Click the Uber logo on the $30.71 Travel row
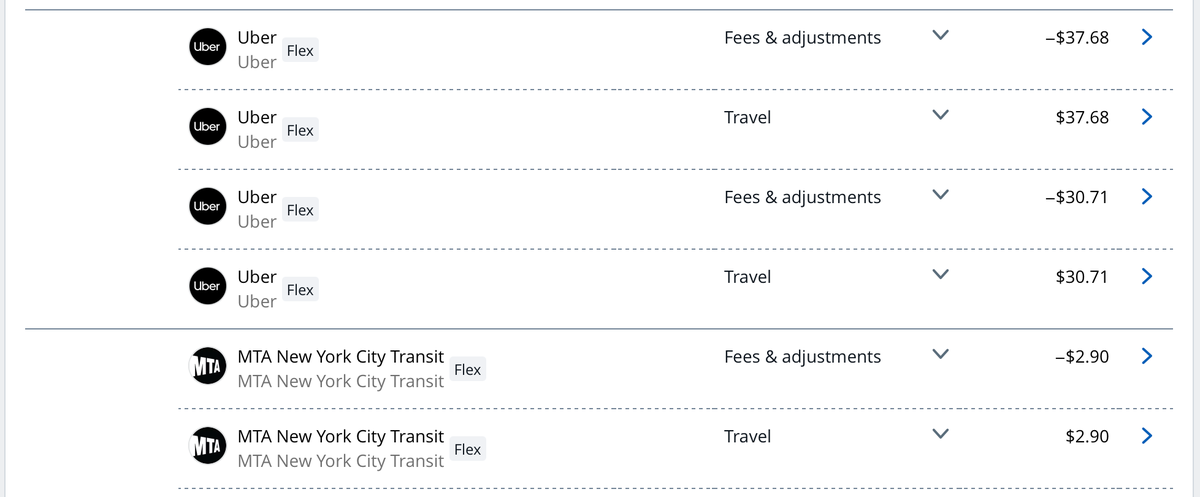Viewport: 1200px width, 497px height. 206,286
